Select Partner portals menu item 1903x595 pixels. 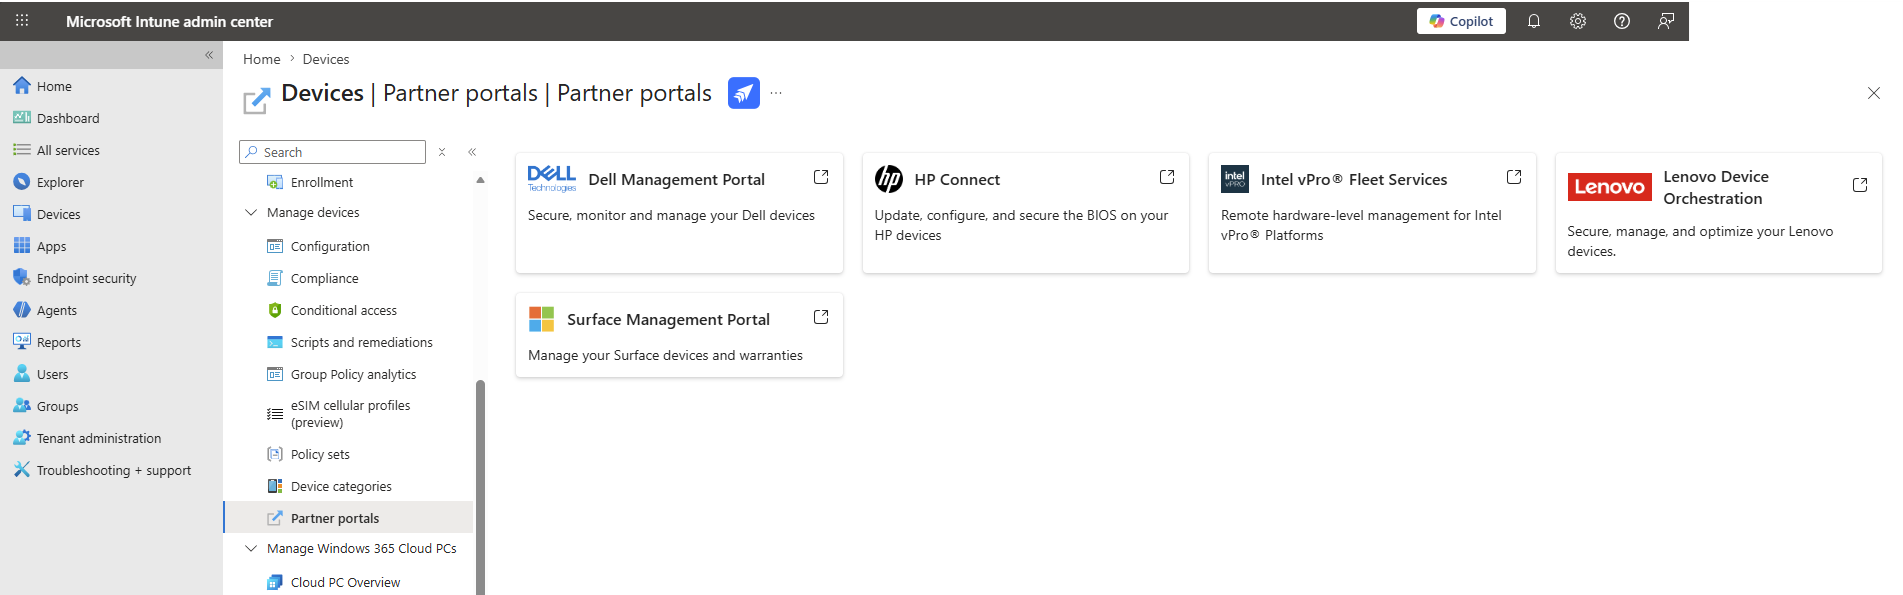(x=348, y=518)
